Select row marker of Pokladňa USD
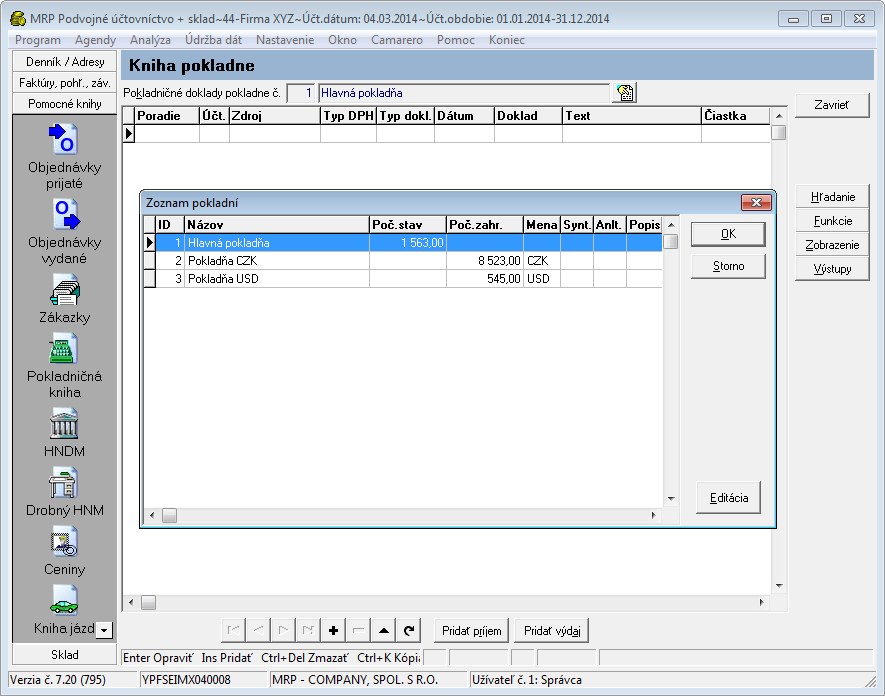 [x=150, y=279]
